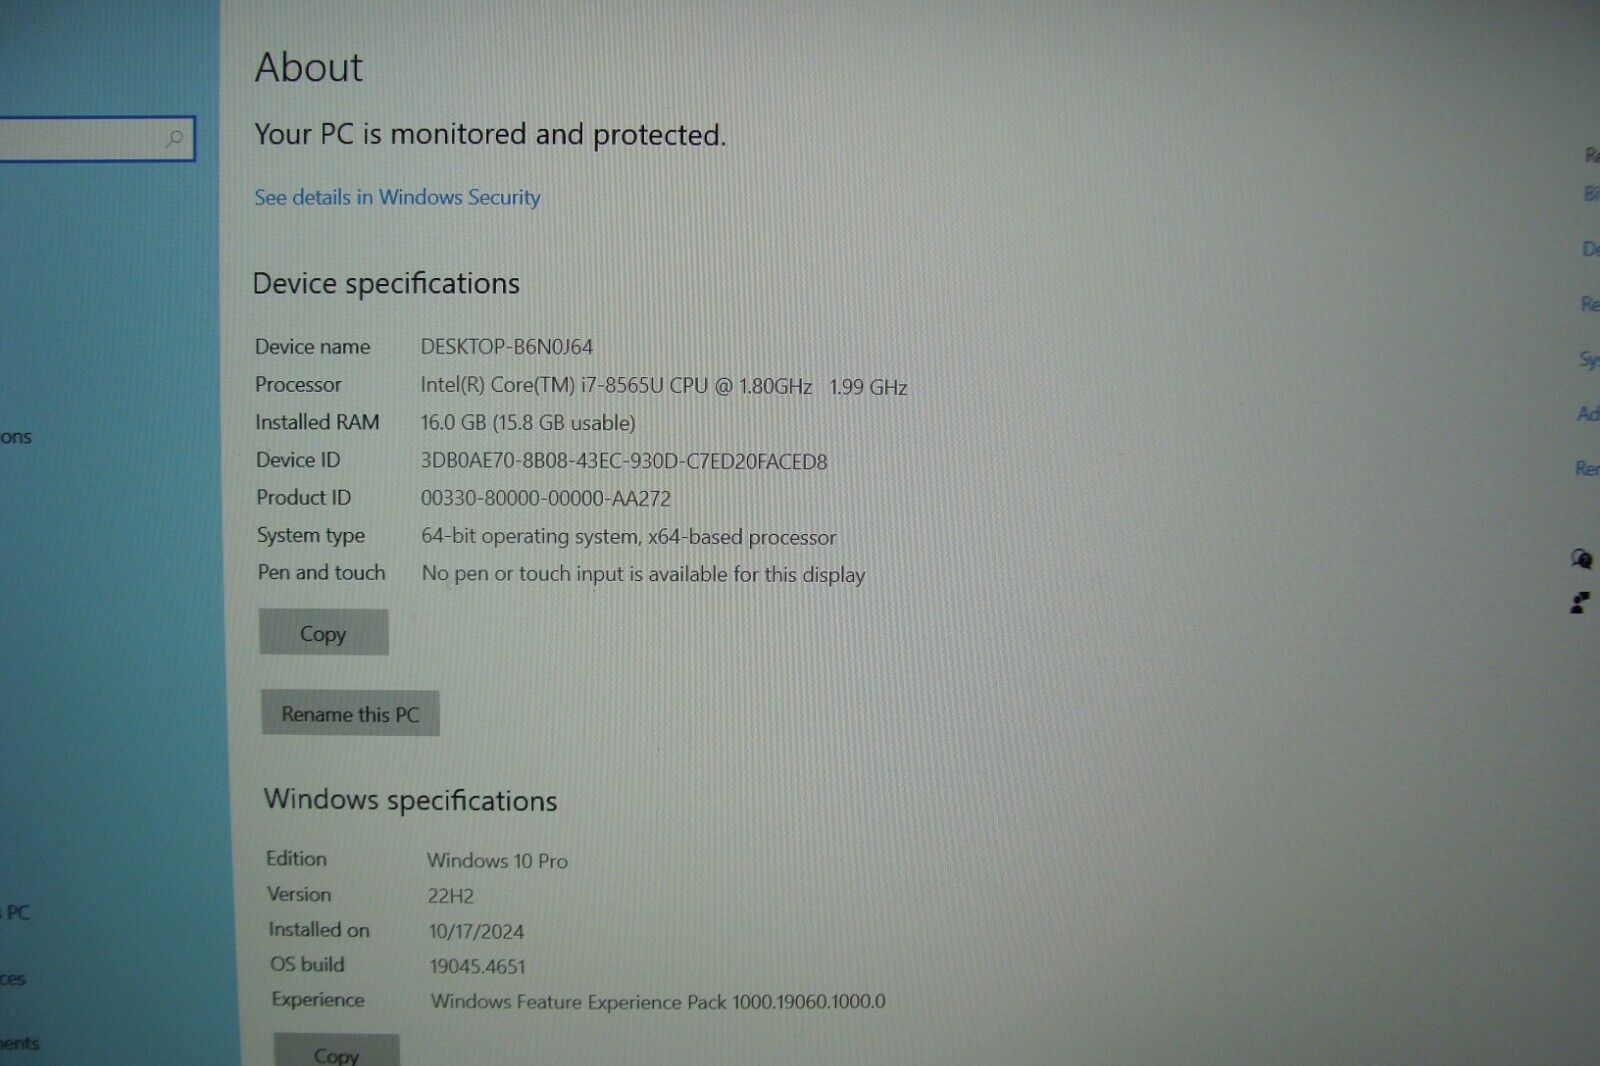
Task: Copy the Windows specifications
Action: point(336,1051)
